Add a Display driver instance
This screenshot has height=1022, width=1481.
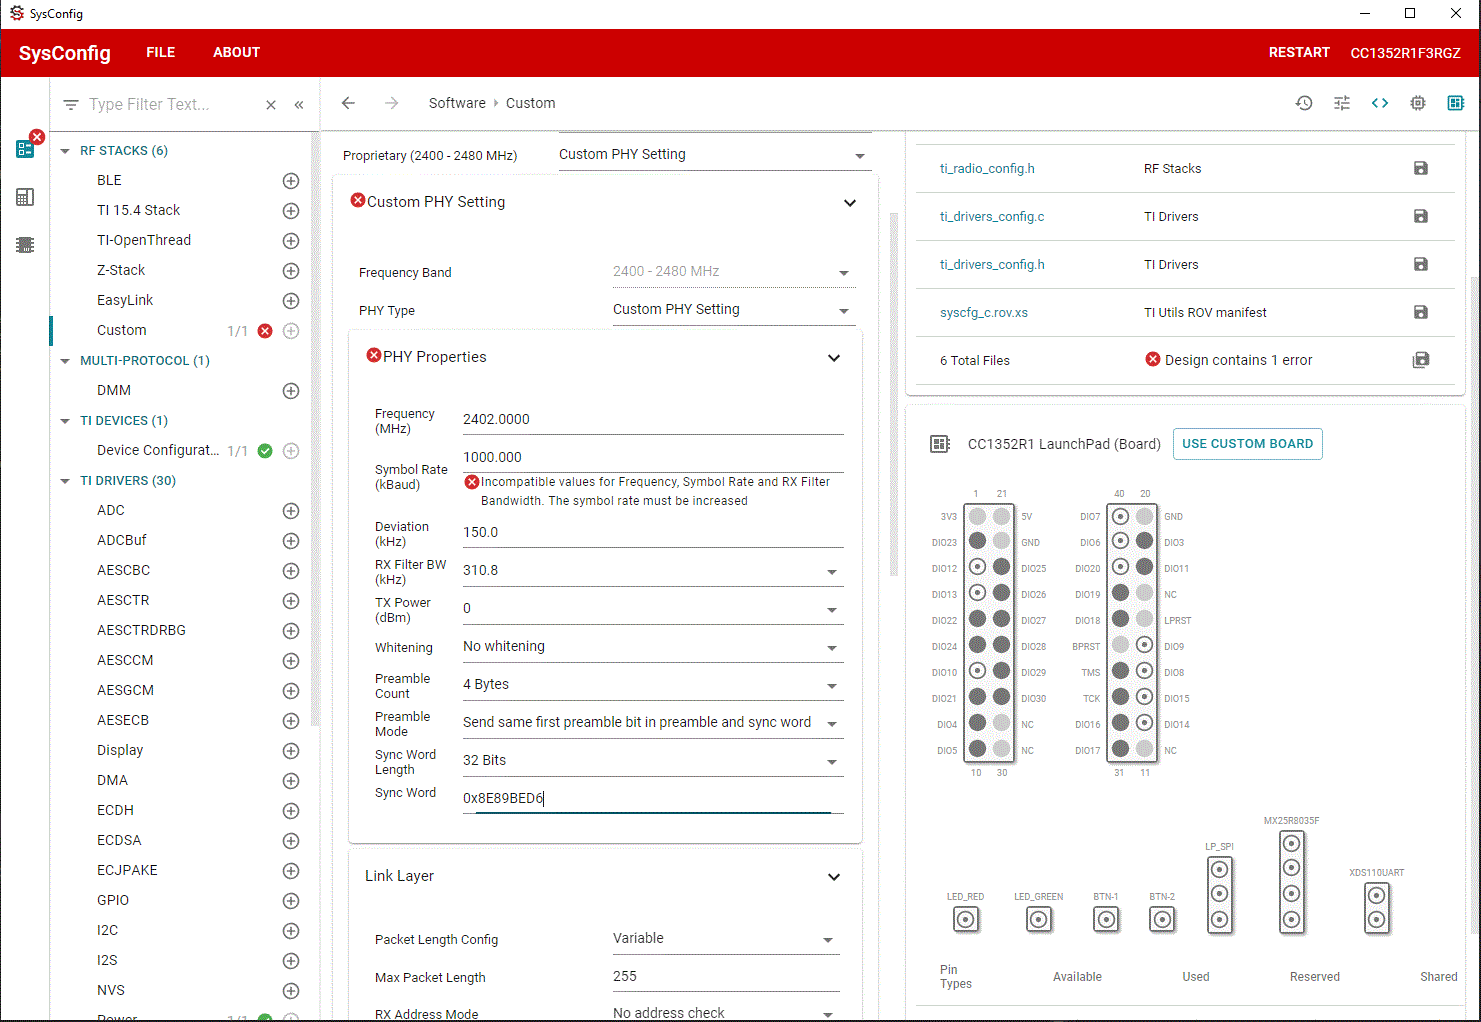[291, 751]
